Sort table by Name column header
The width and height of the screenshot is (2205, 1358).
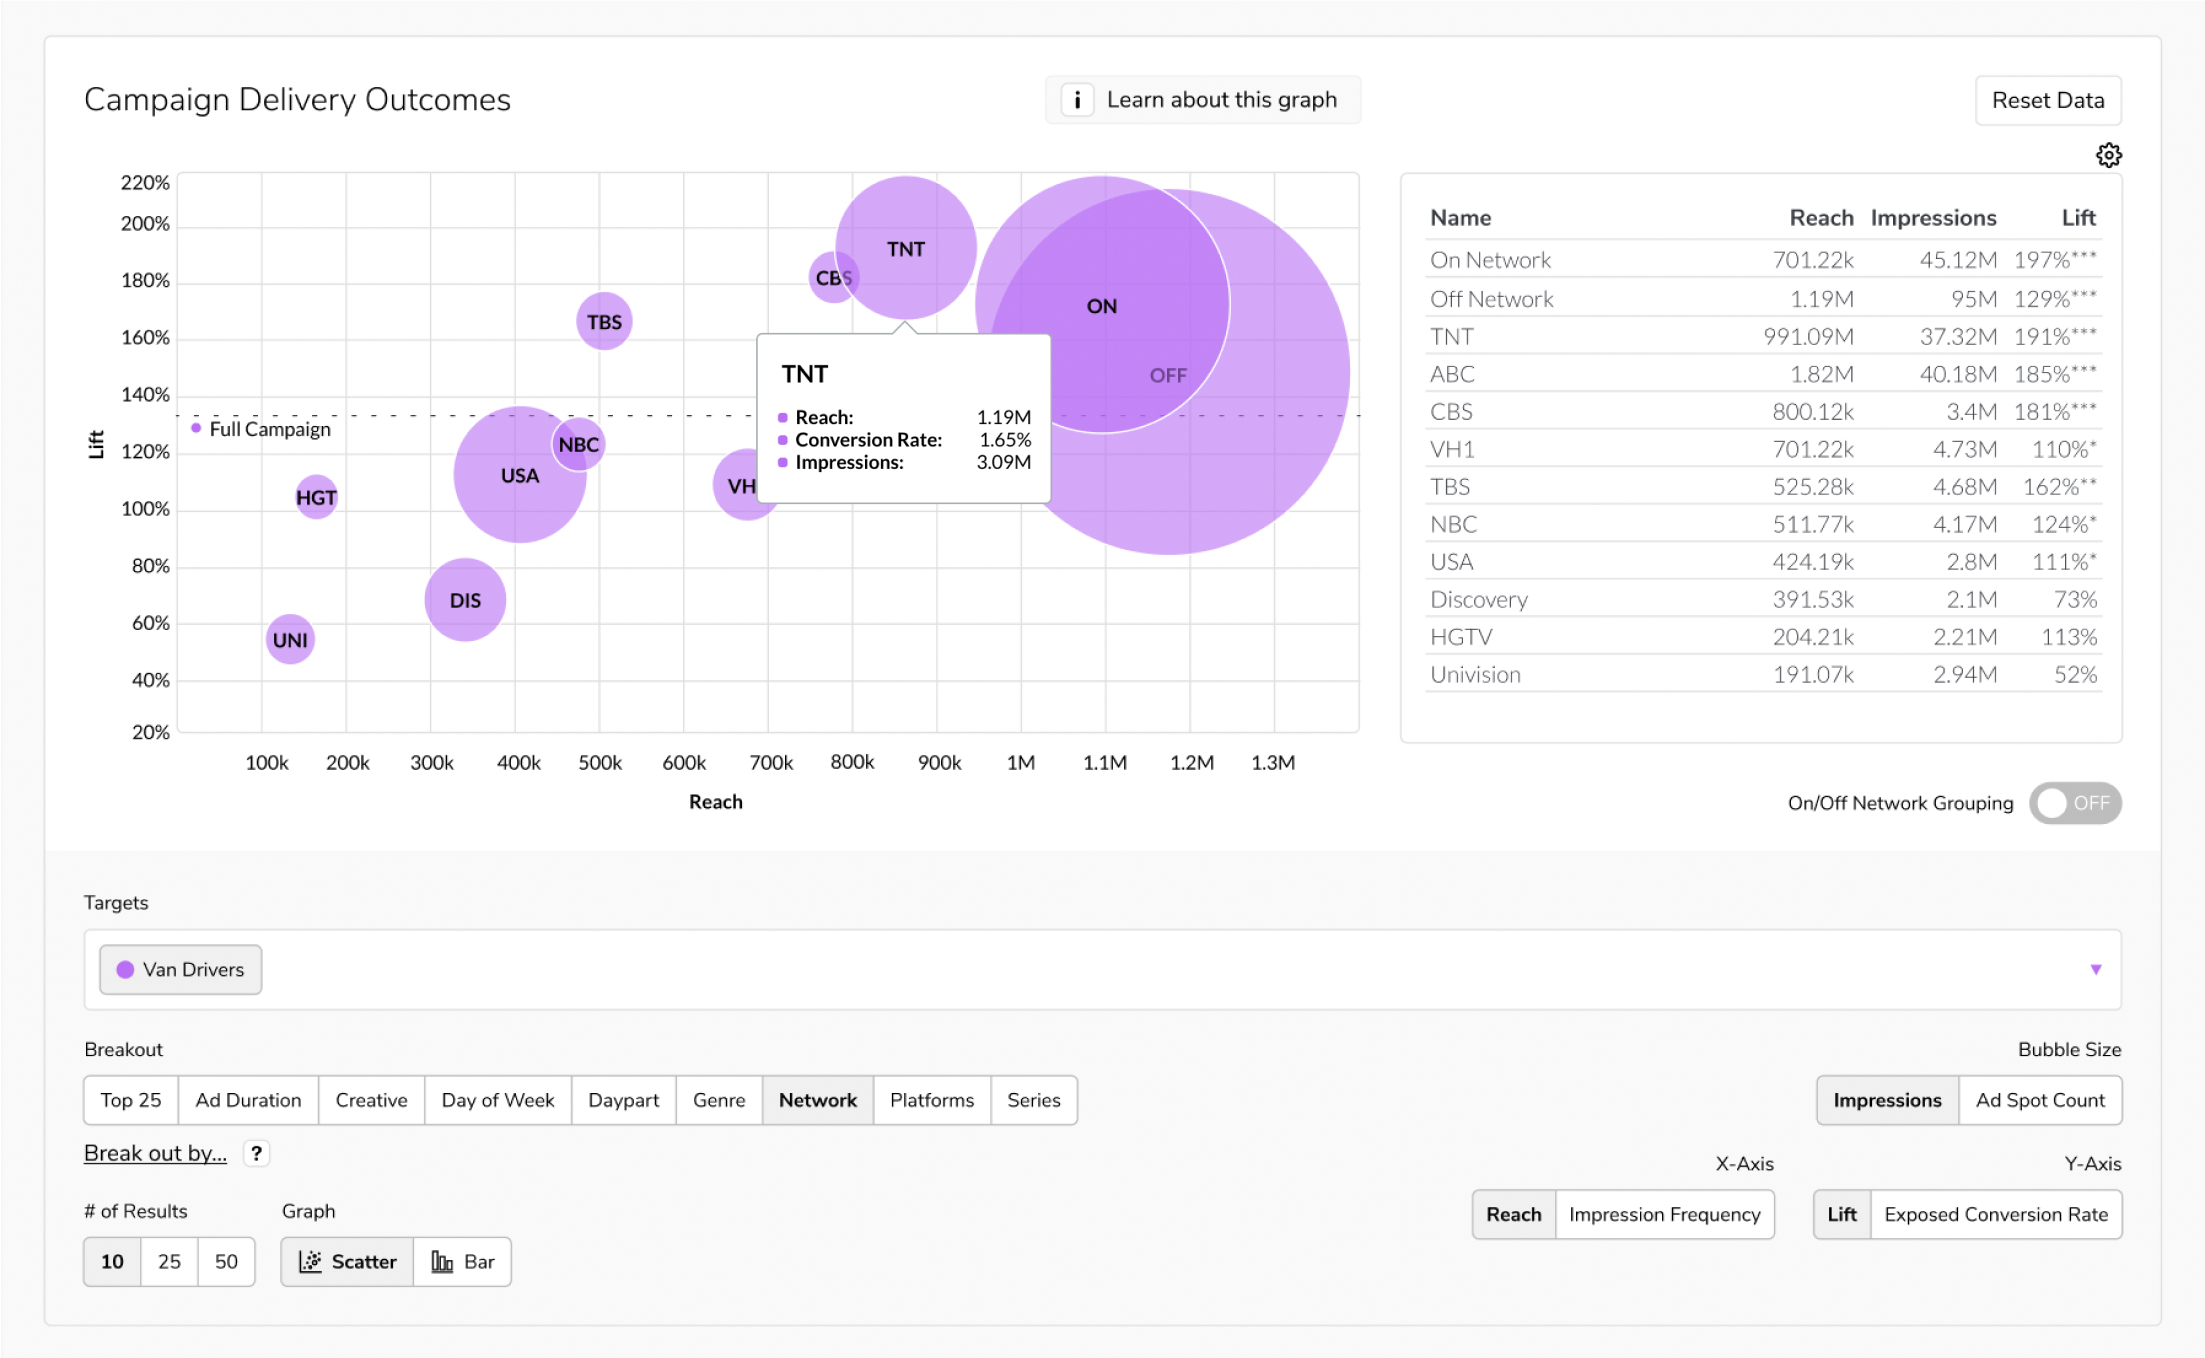pos(1460,217)
